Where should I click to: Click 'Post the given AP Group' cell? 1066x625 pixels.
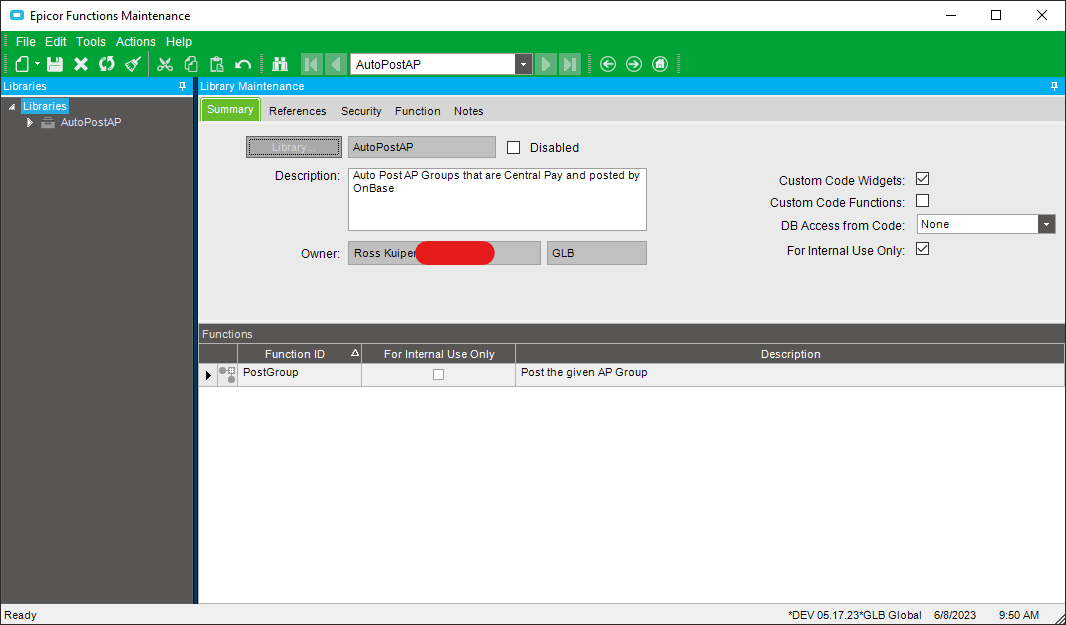click(x=790, y=375)
